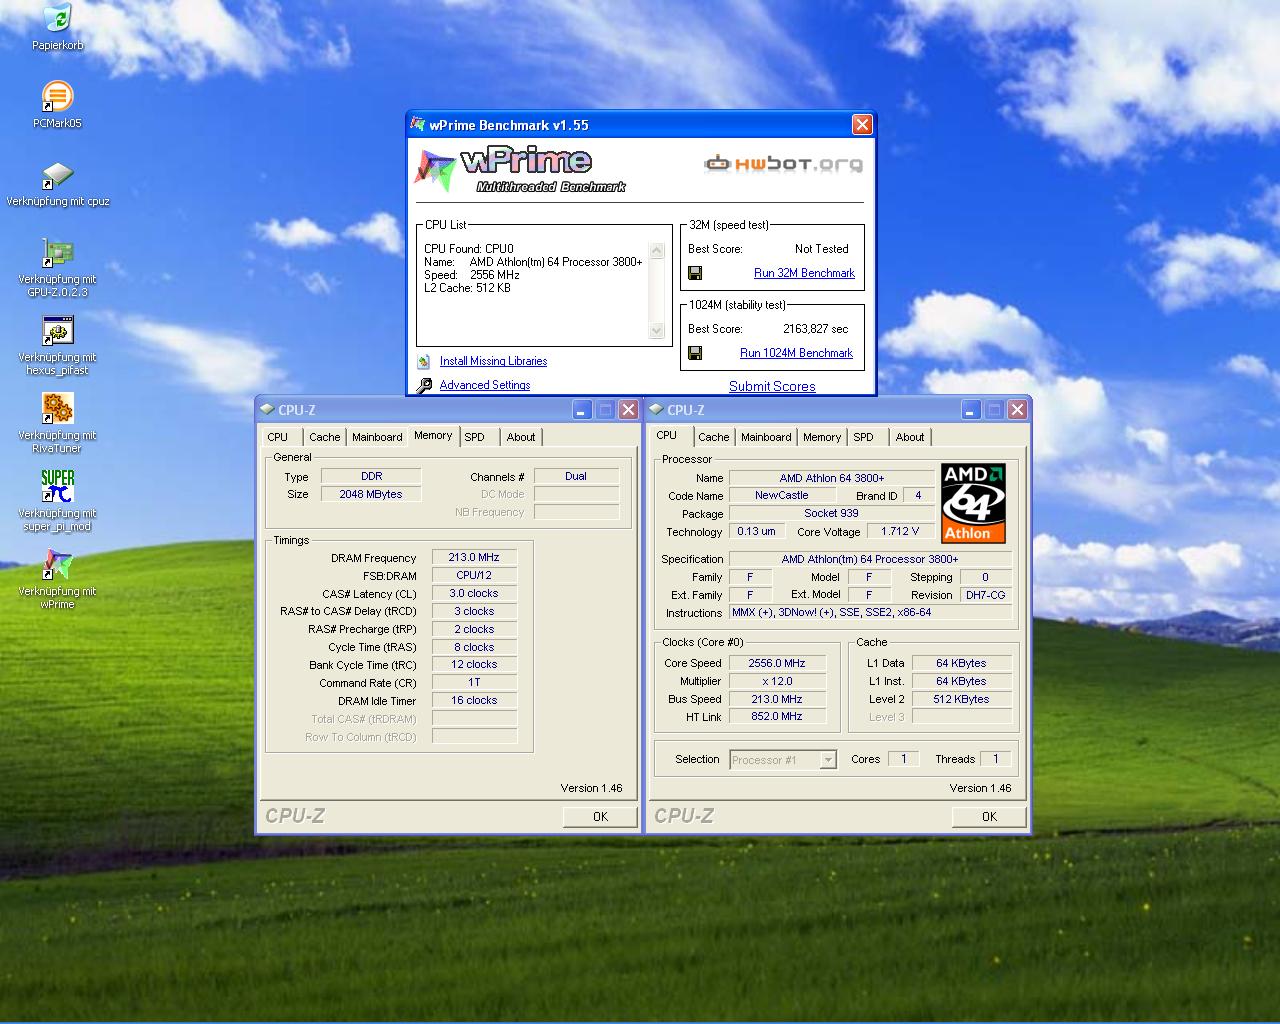
Task: Open About tab in left CPU-Z
Action: click(521, 437)
